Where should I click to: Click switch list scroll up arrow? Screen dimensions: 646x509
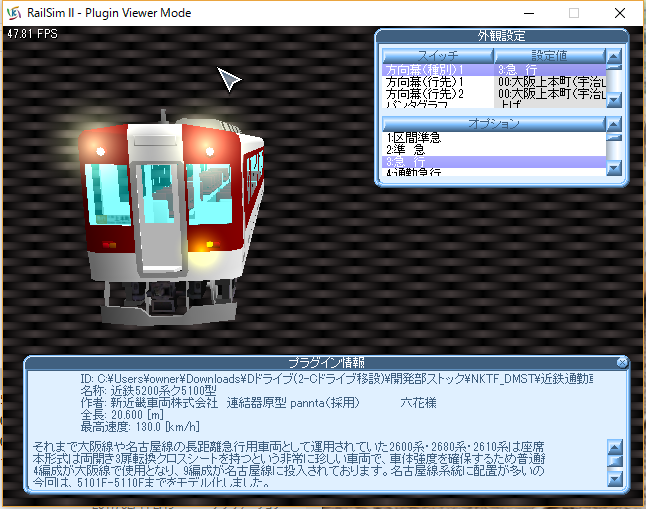pos(614,56)
